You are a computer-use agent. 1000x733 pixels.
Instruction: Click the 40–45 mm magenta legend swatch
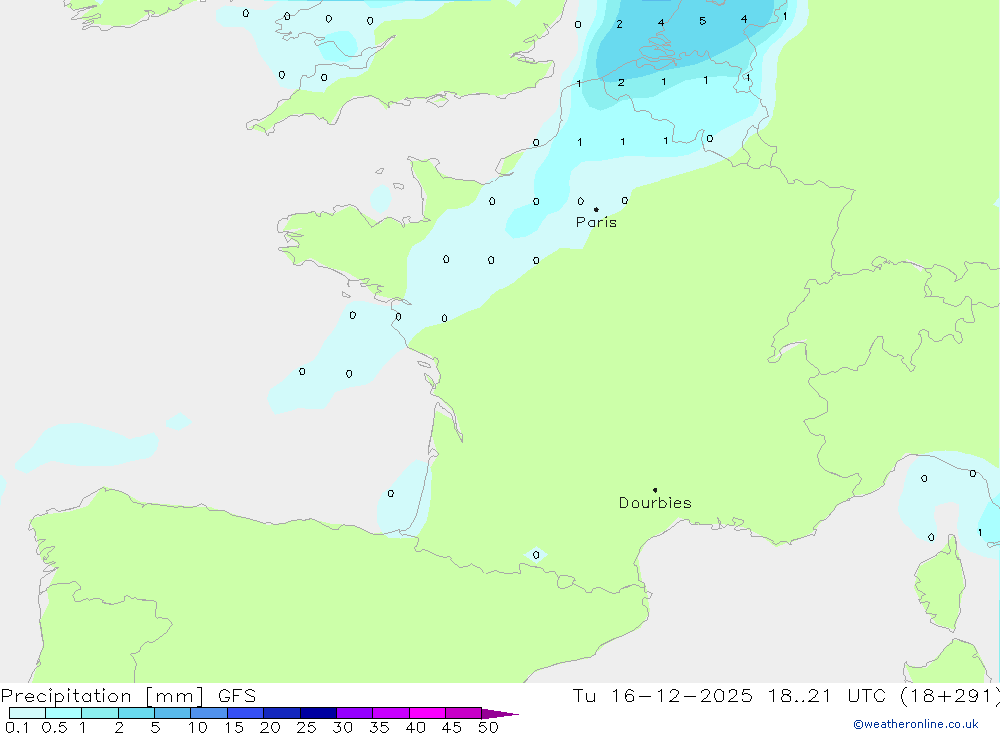[x=427, y=713]
